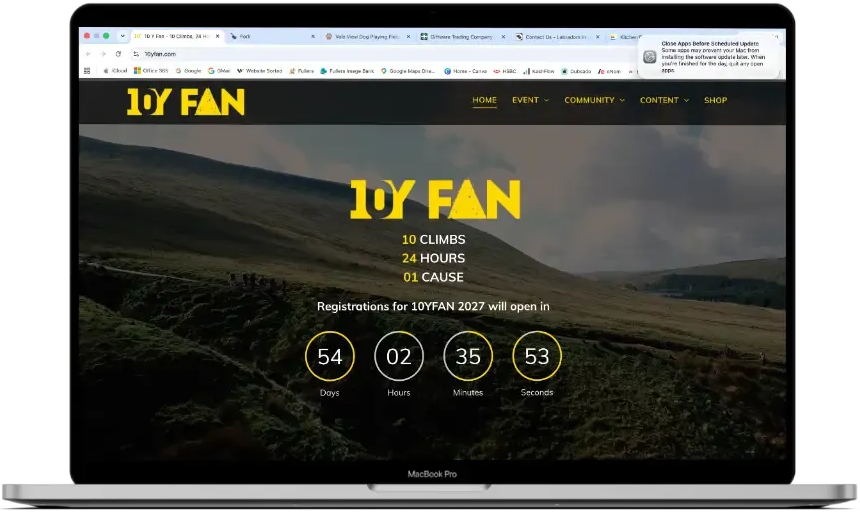The height and width of the screenshot is (512, 860).
Task: Go to the HOME nav item
Action: coord(484,100)
